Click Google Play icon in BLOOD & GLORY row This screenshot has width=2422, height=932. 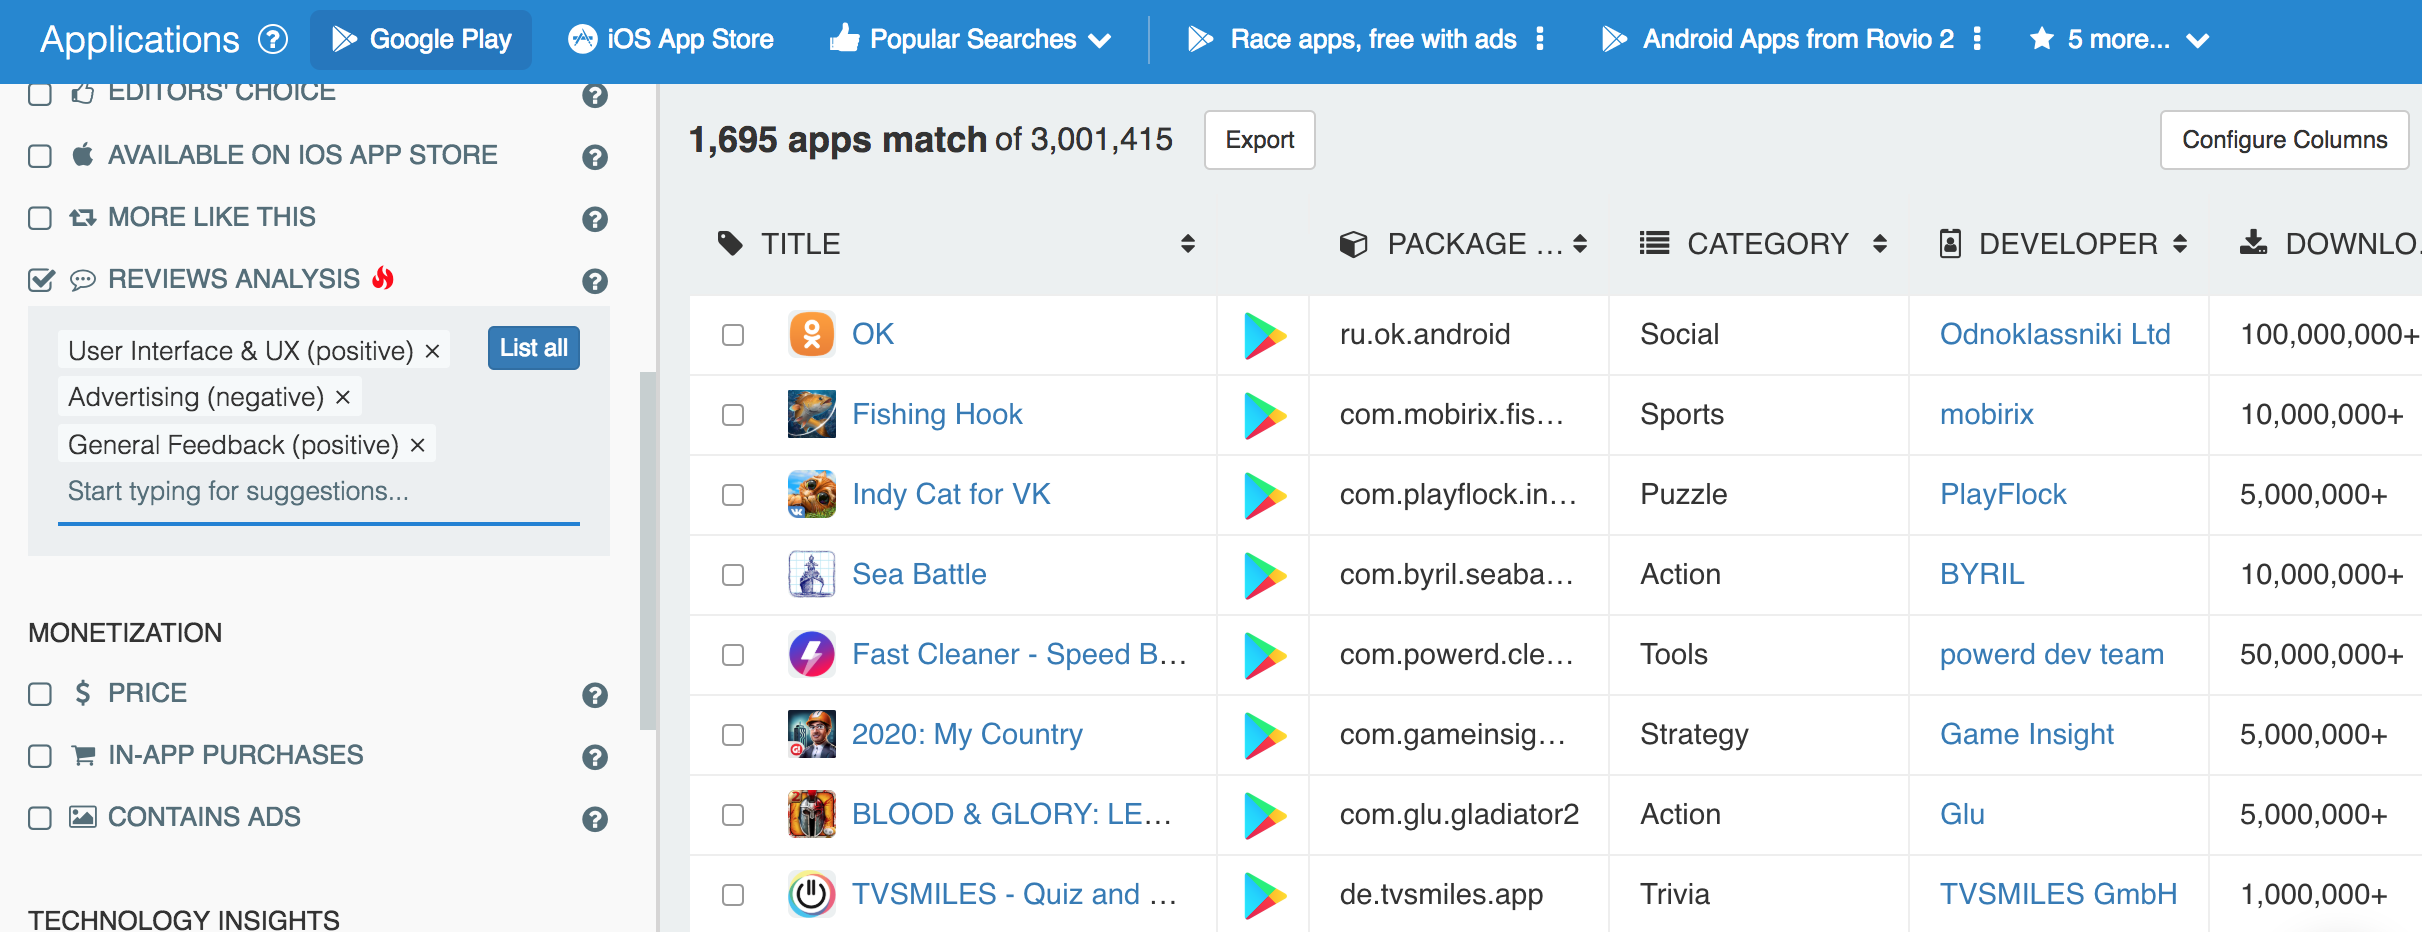(x=1264, y=815)
